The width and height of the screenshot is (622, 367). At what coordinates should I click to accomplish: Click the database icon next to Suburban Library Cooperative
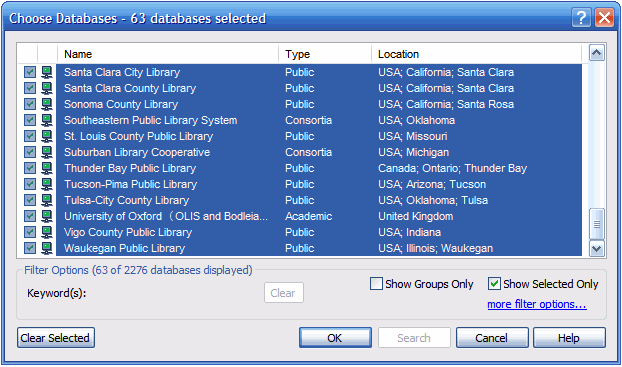(47, 152)
